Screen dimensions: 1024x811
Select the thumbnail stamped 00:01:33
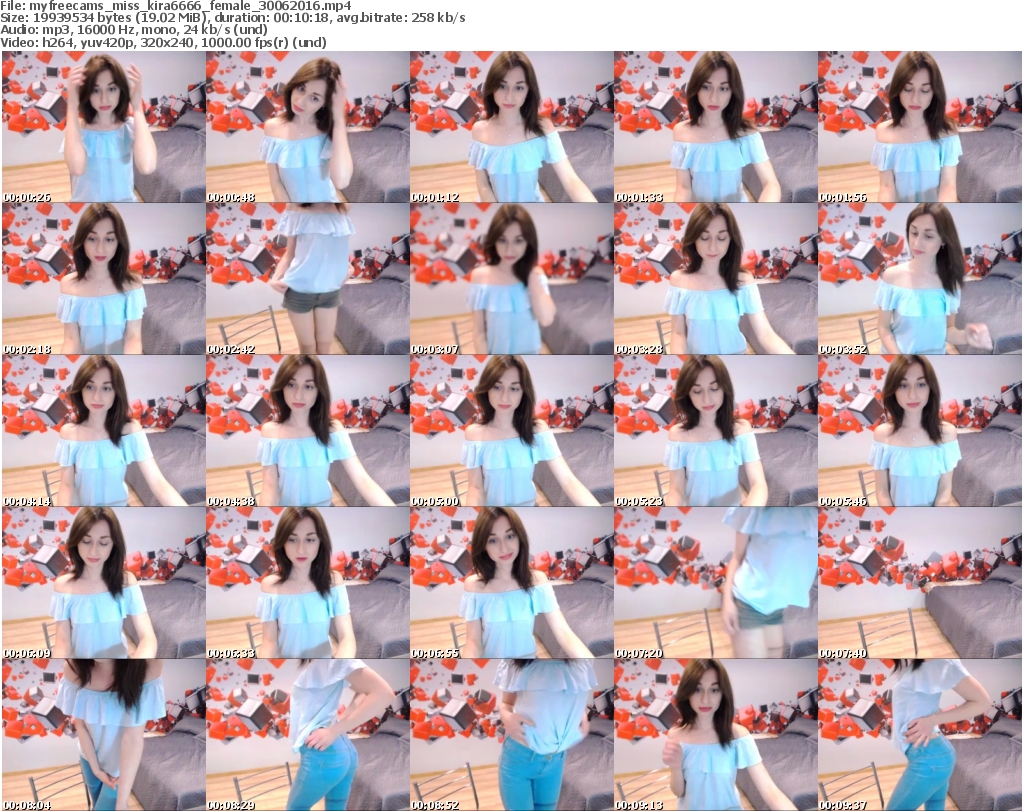click(715, 127)
